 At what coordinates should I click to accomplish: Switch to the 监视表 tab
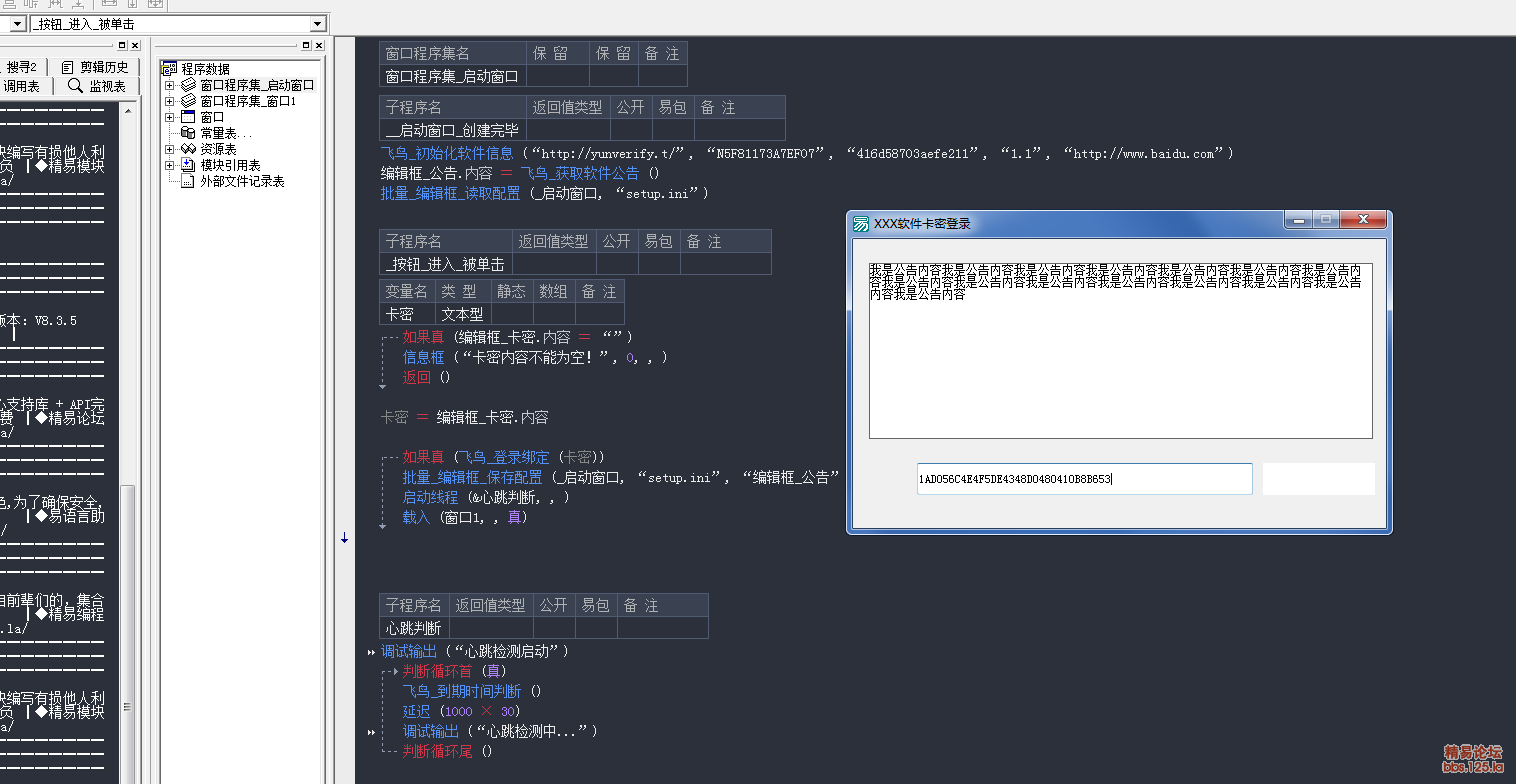(x=97, y=86)
